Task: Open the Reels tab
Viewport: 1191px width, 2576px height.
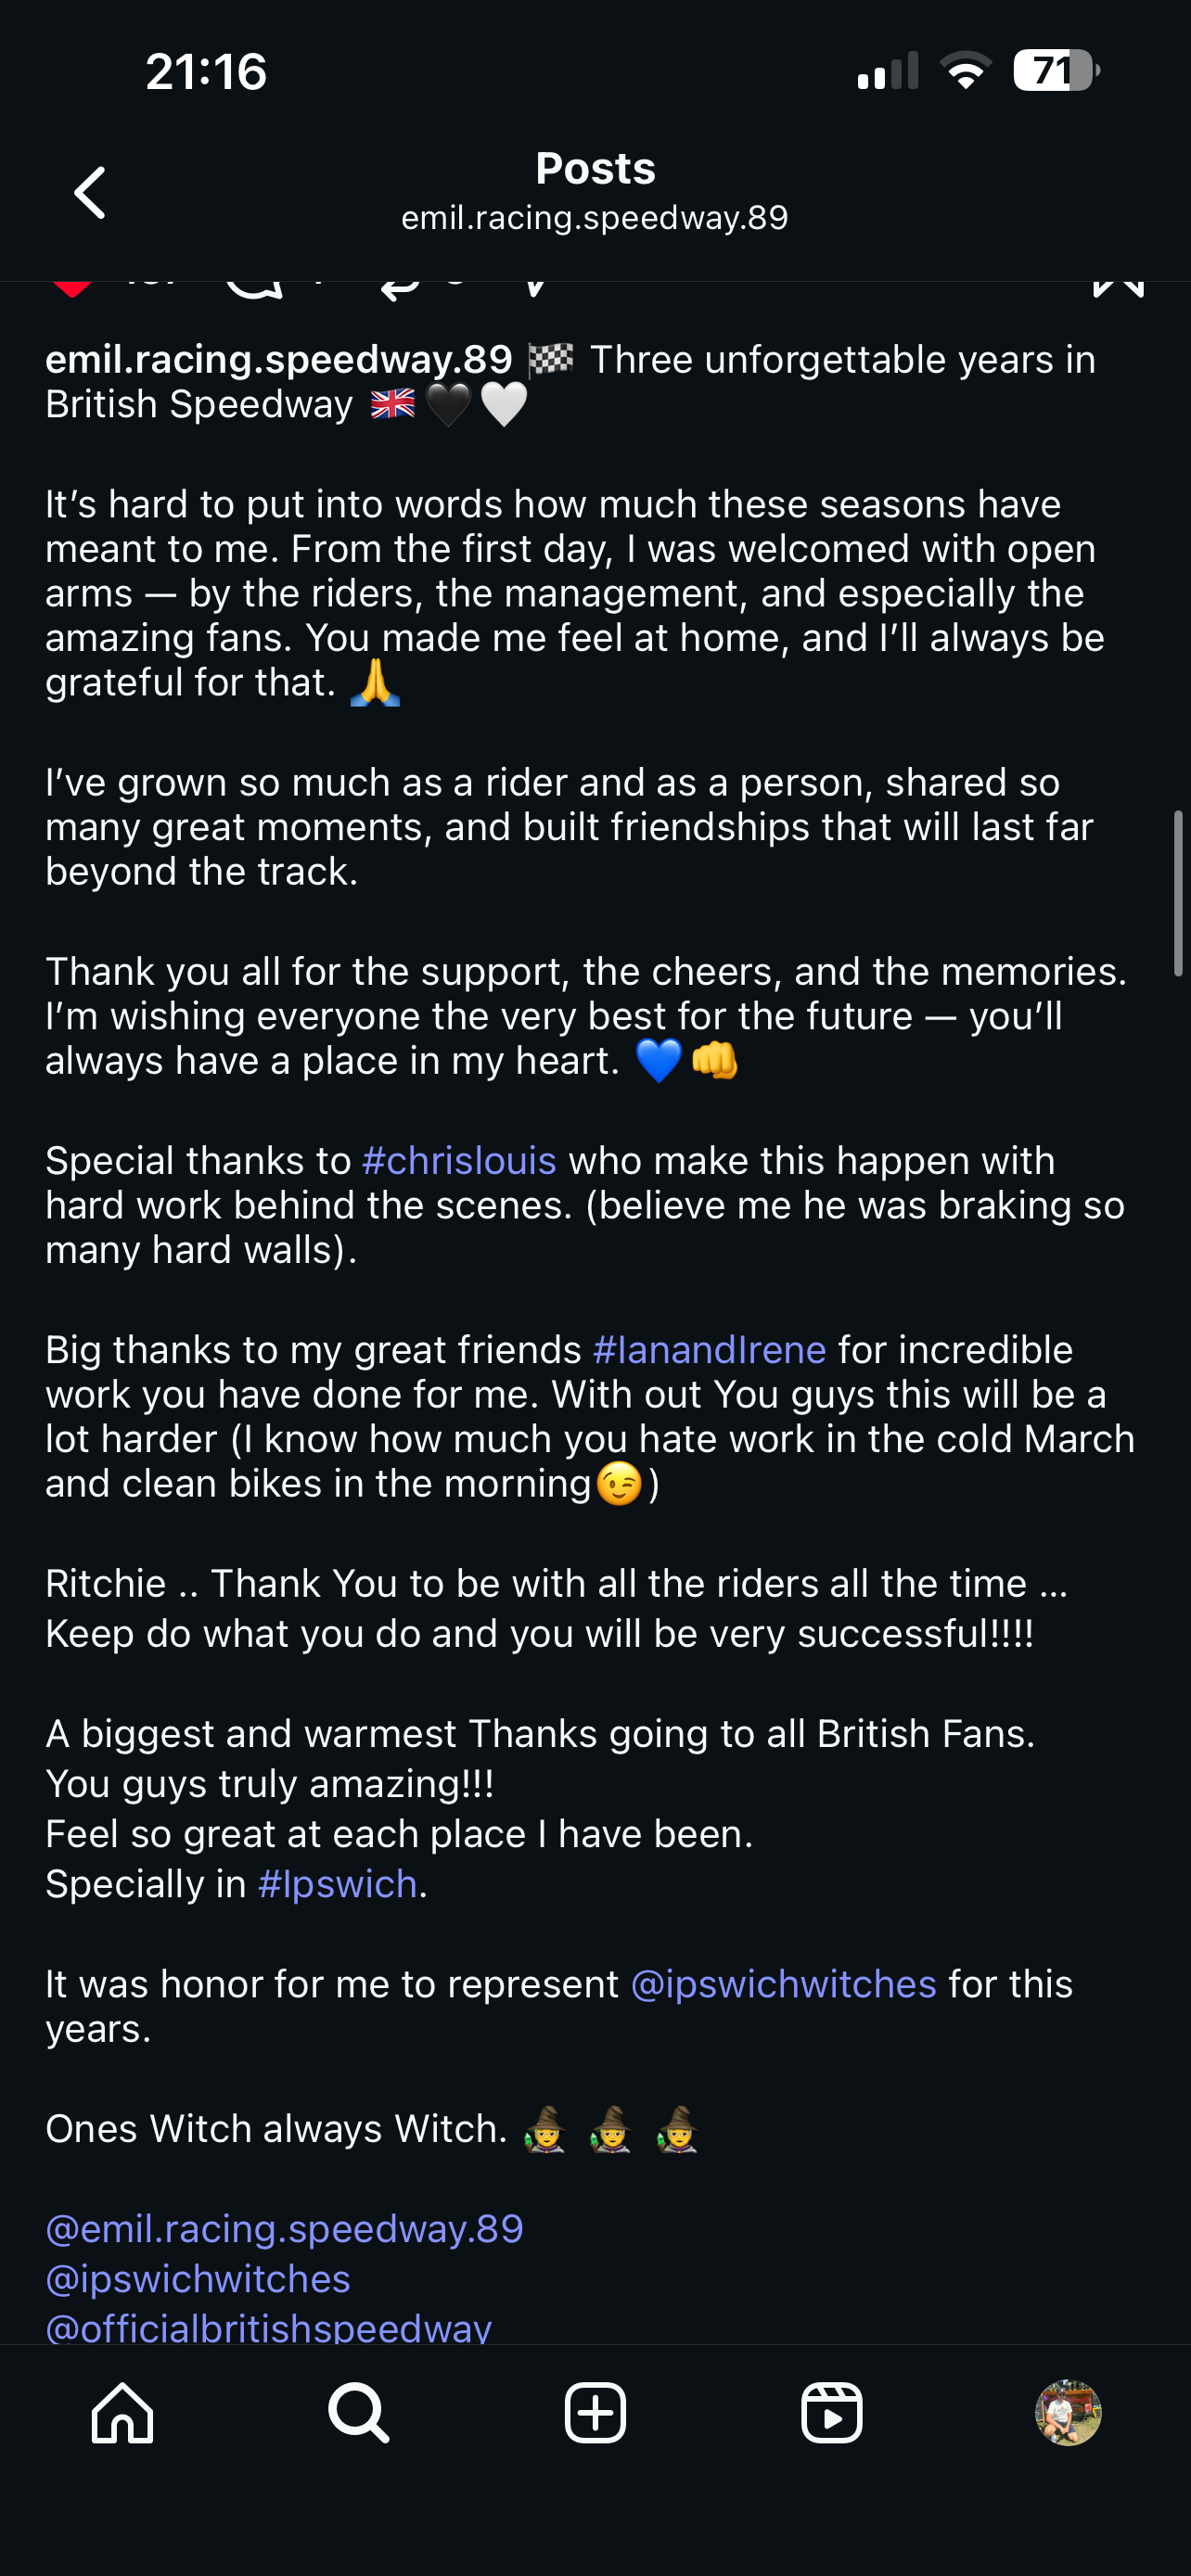Action: click(x=832, y=2413)
